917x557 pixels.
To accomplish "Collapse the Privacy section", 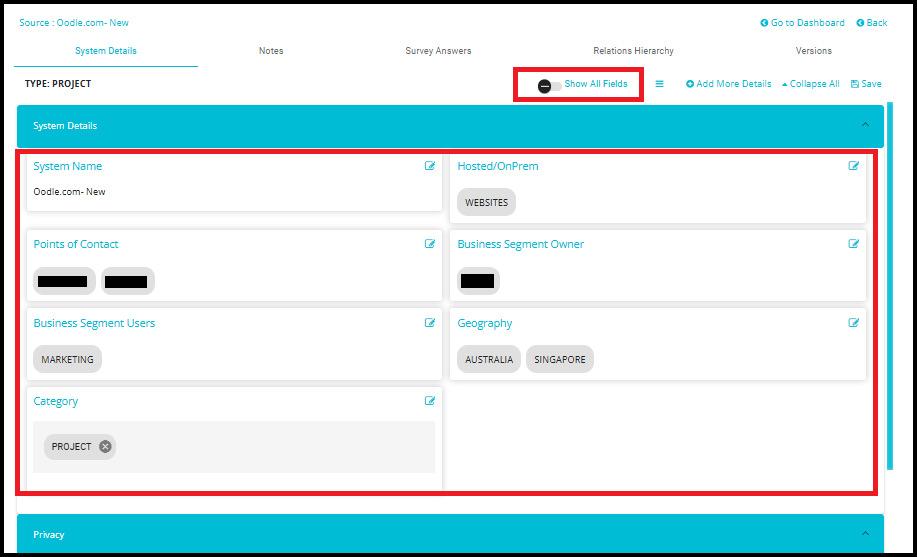I will (865, 535).
